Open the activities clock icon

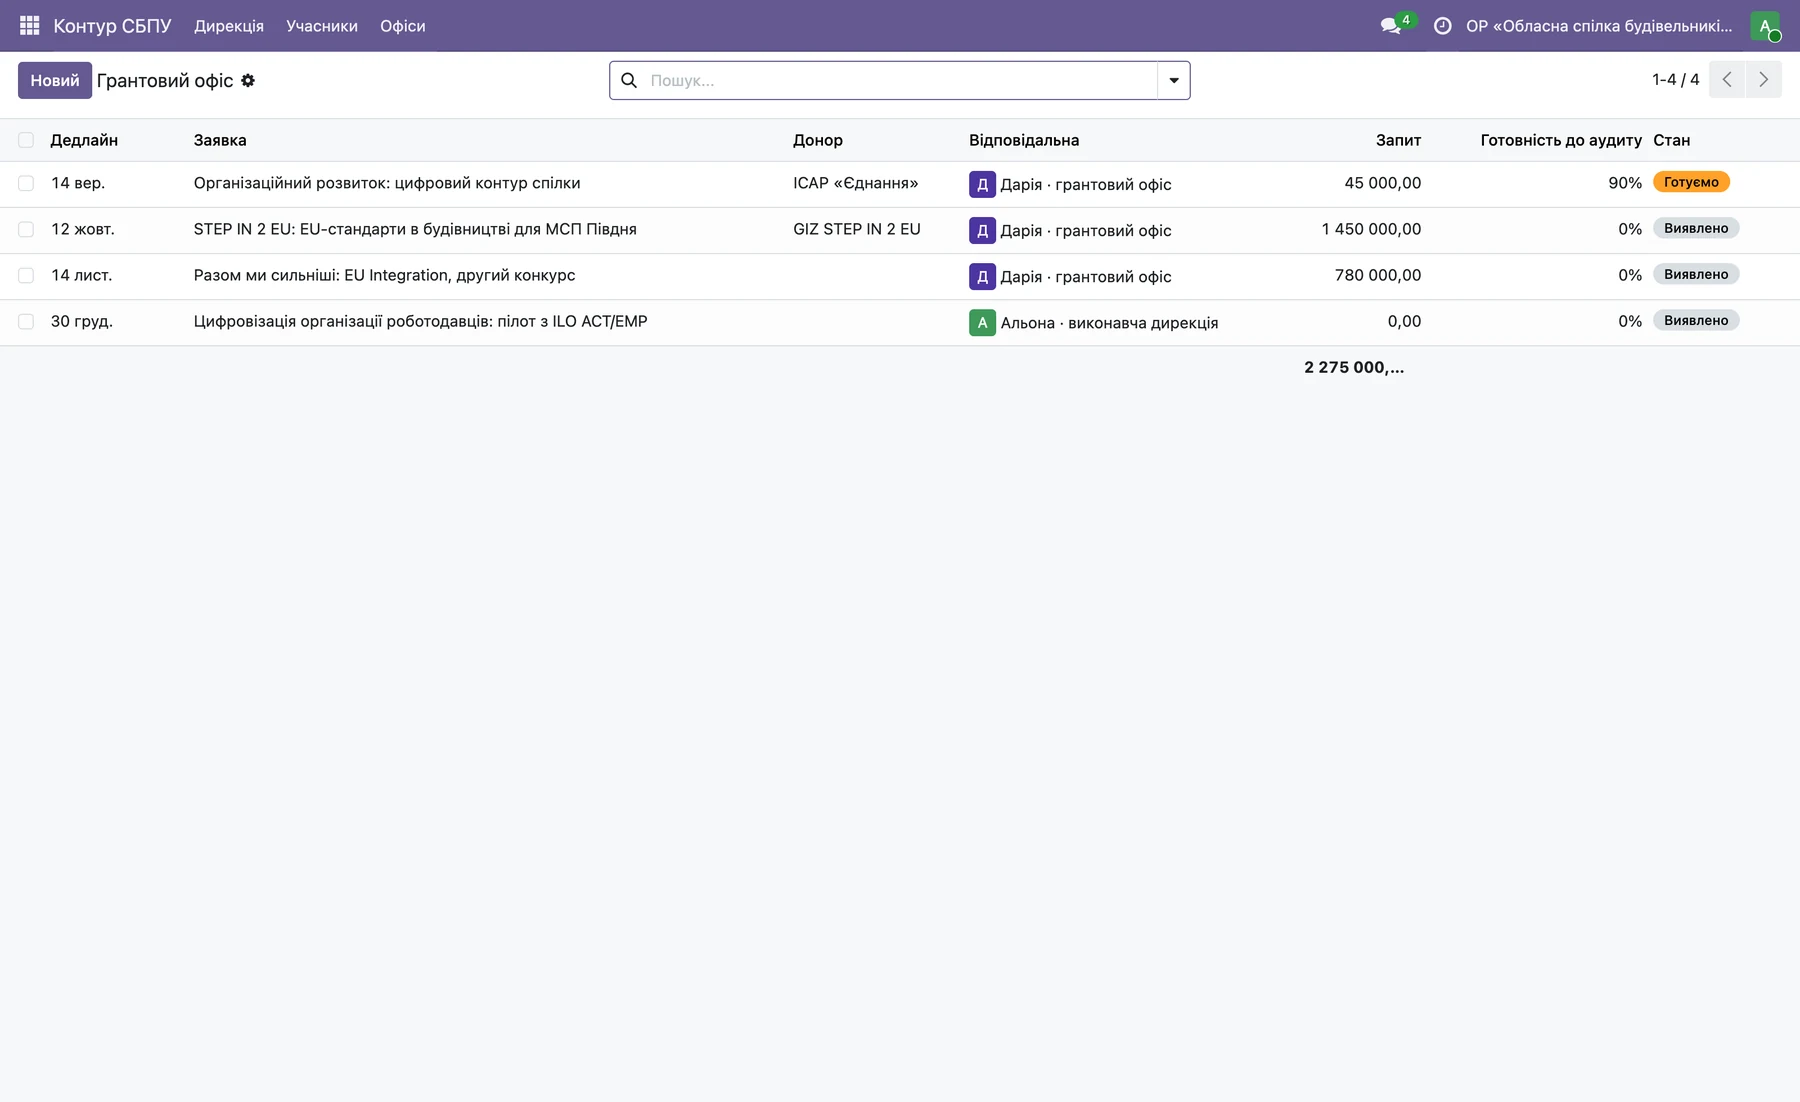pos(1442,26)
